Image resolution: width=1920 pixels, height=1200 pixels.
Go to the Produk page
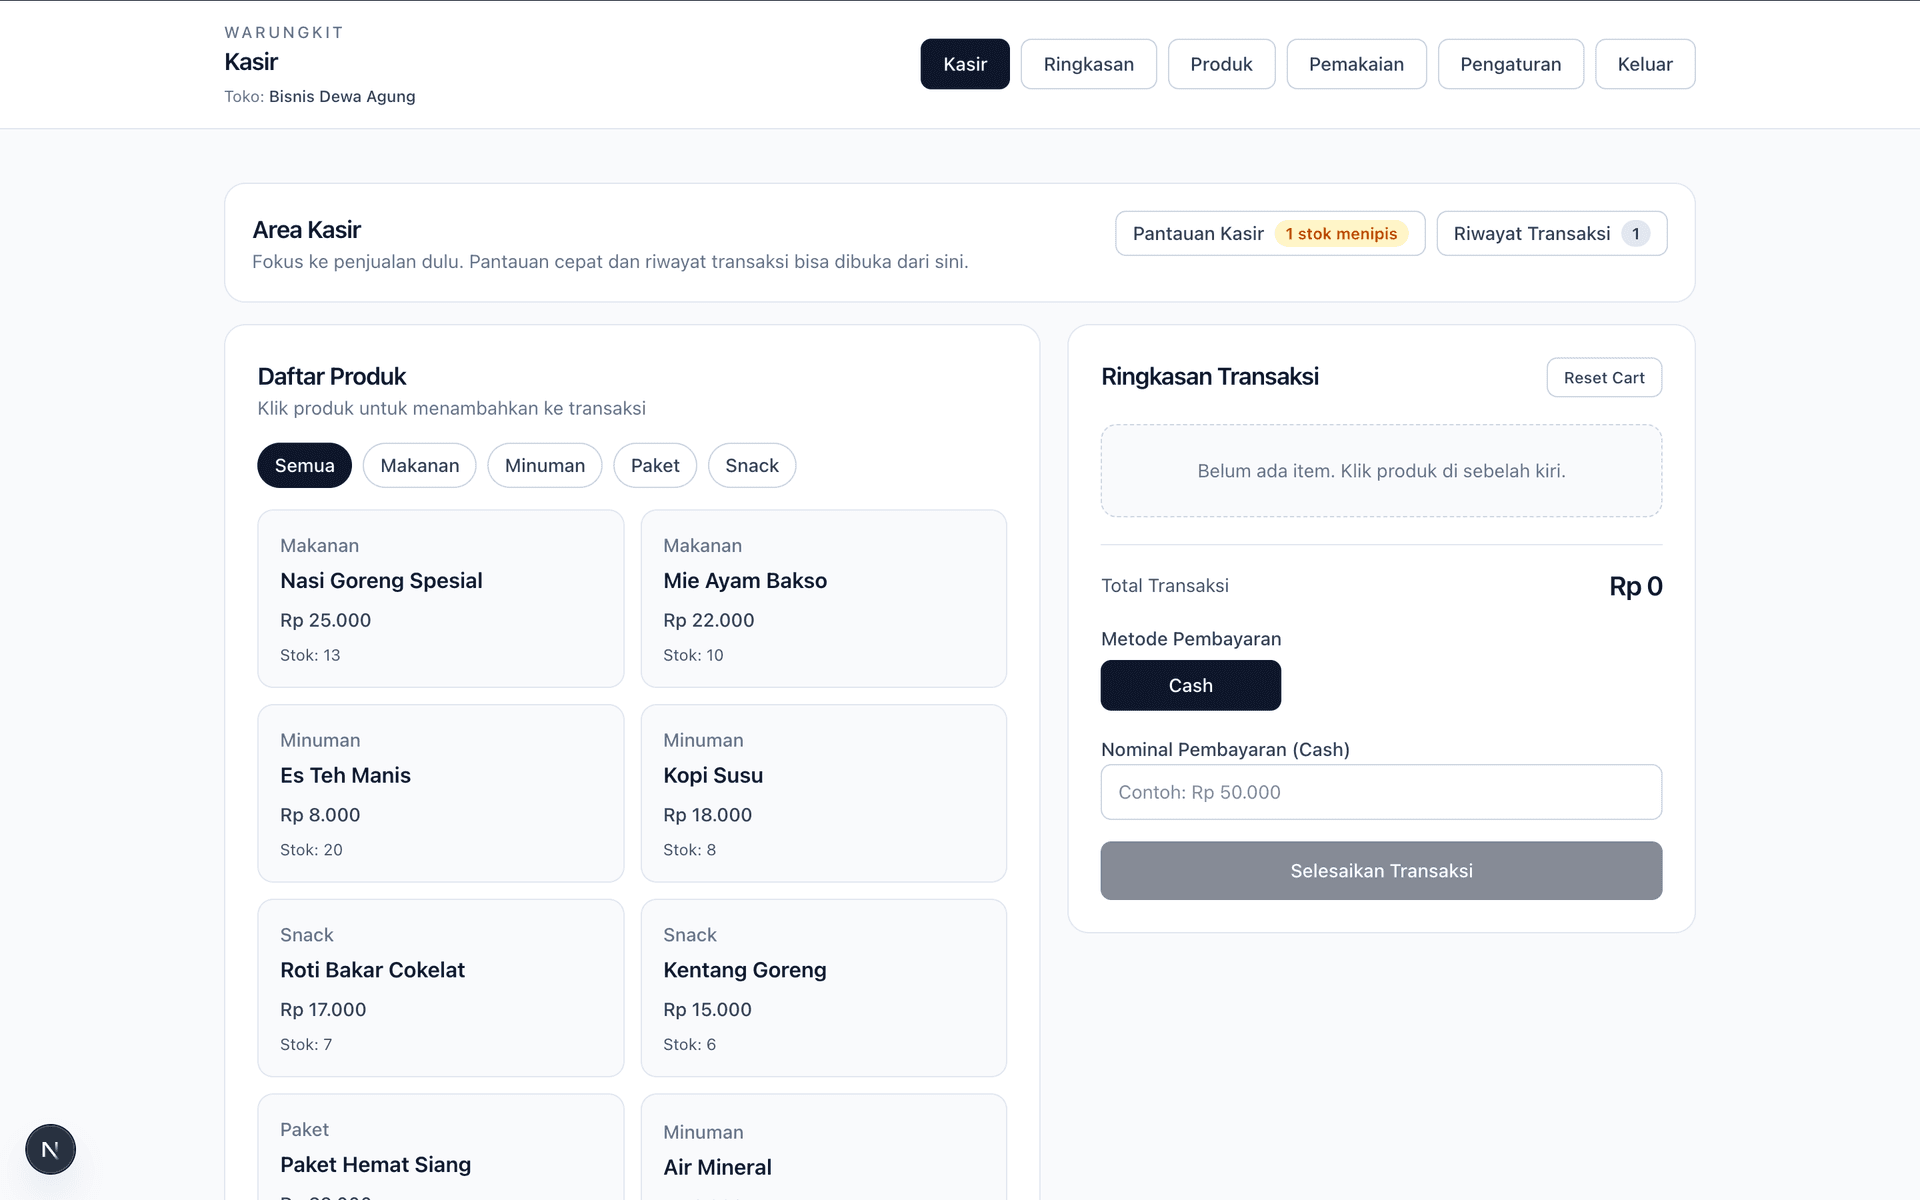click(x=1221, y=64)
